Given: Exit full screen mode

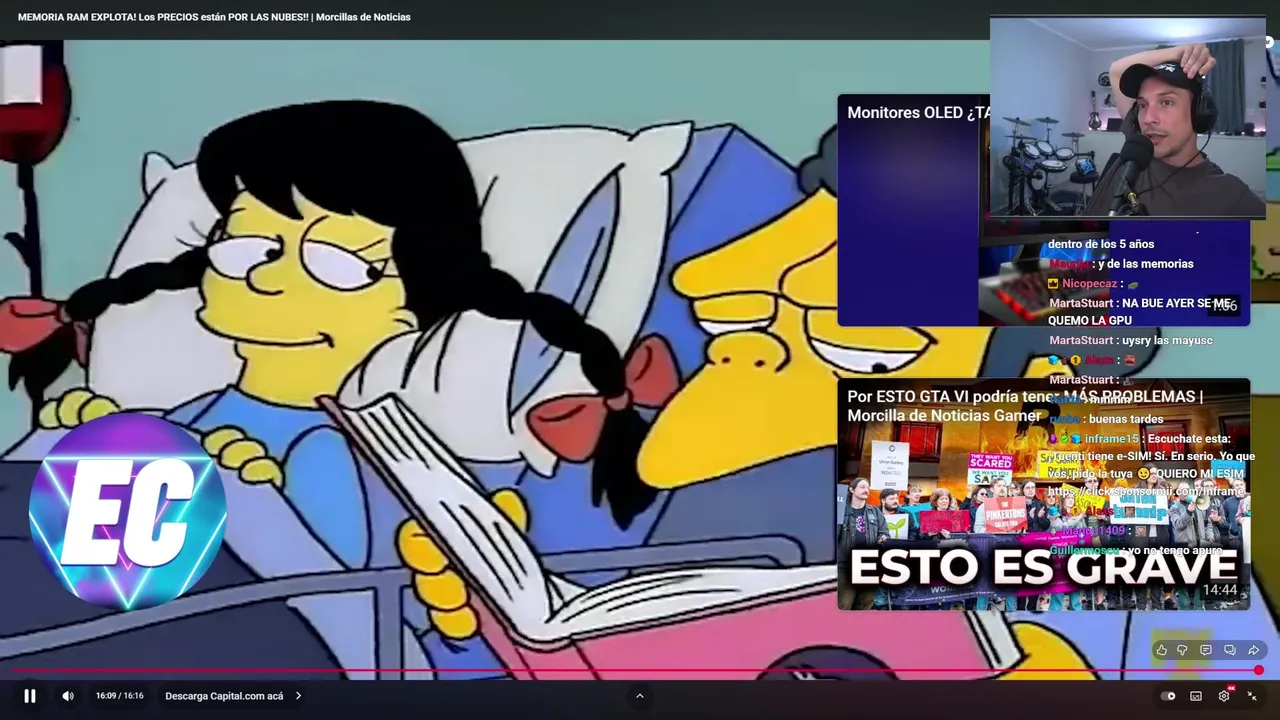Looking at the screenshot, I should [x=1252, y=696].
